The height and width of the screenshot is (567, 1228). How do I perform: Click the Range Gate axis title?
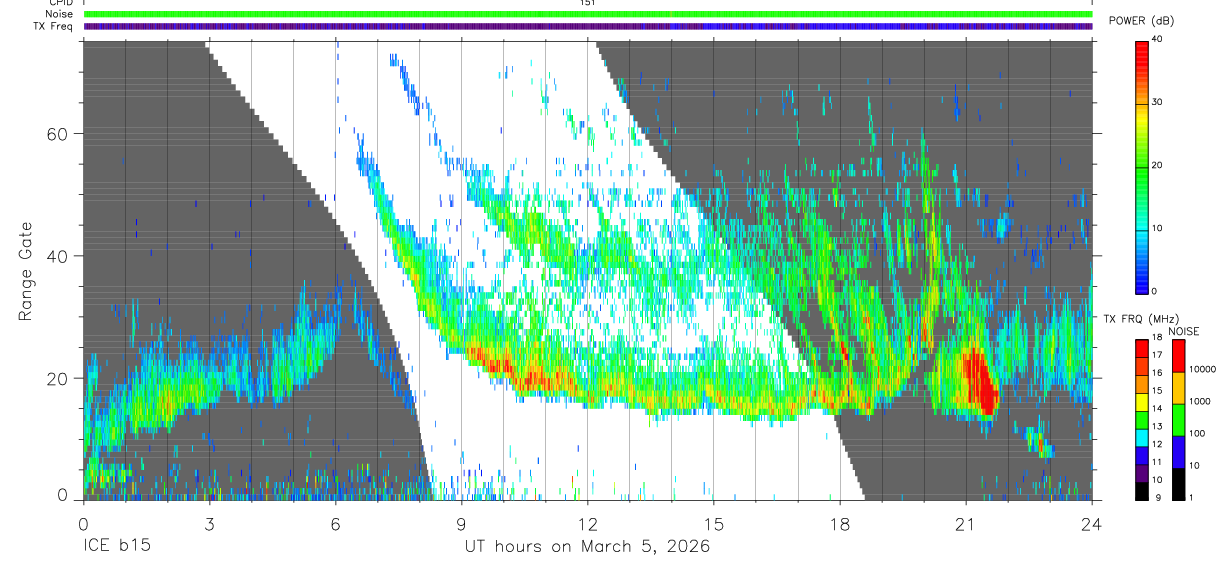click(x=27, y=270)
